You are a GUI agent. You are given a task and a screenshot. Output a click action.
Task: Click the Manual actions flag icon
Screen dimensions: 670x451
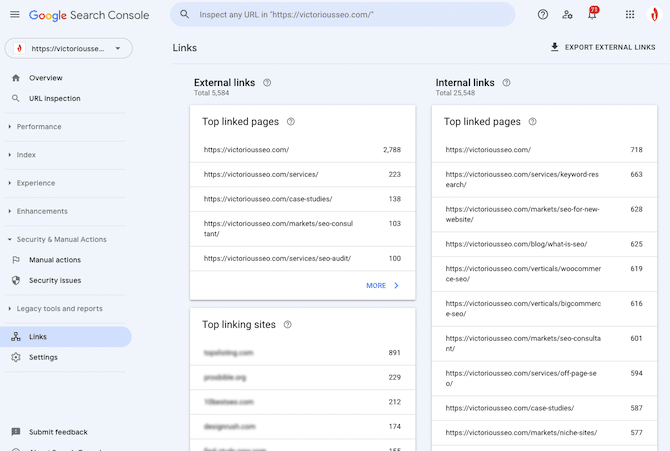click(x=16, y=260)
